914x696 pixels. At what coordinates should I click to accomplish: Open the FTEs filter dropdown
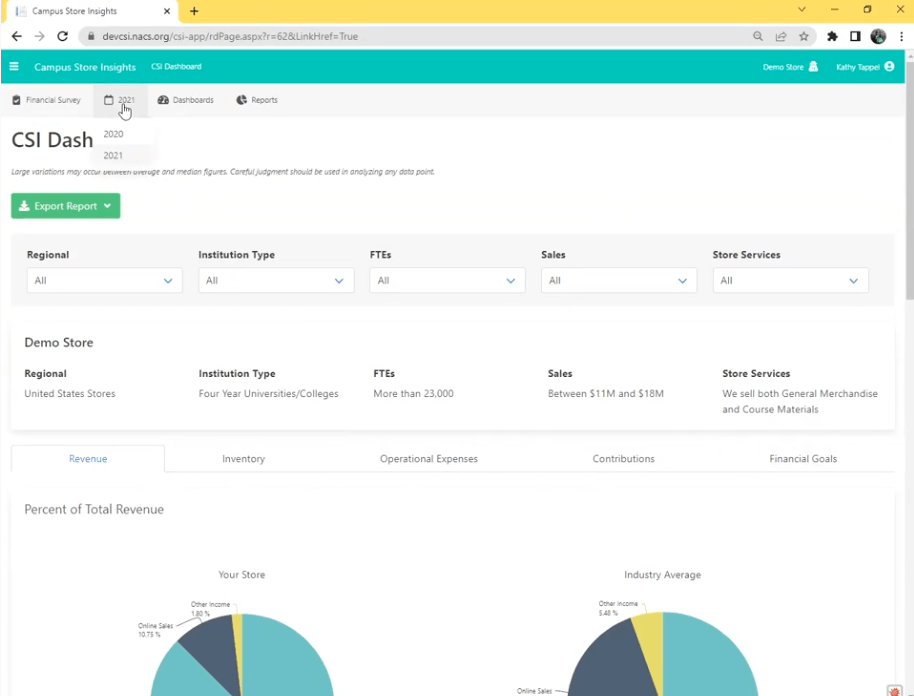coord(447,280)
